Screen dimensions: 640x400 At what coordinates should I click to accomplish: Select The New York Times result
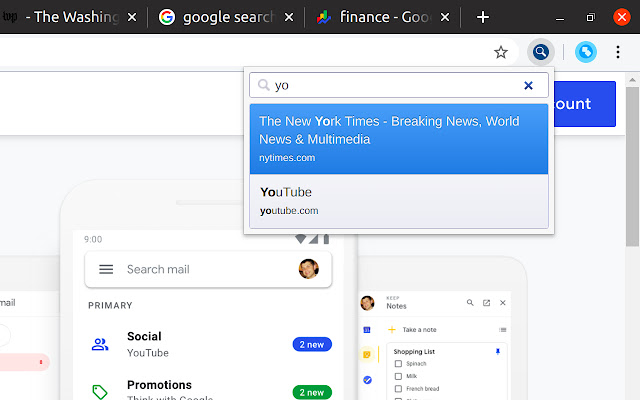[398, 138]
